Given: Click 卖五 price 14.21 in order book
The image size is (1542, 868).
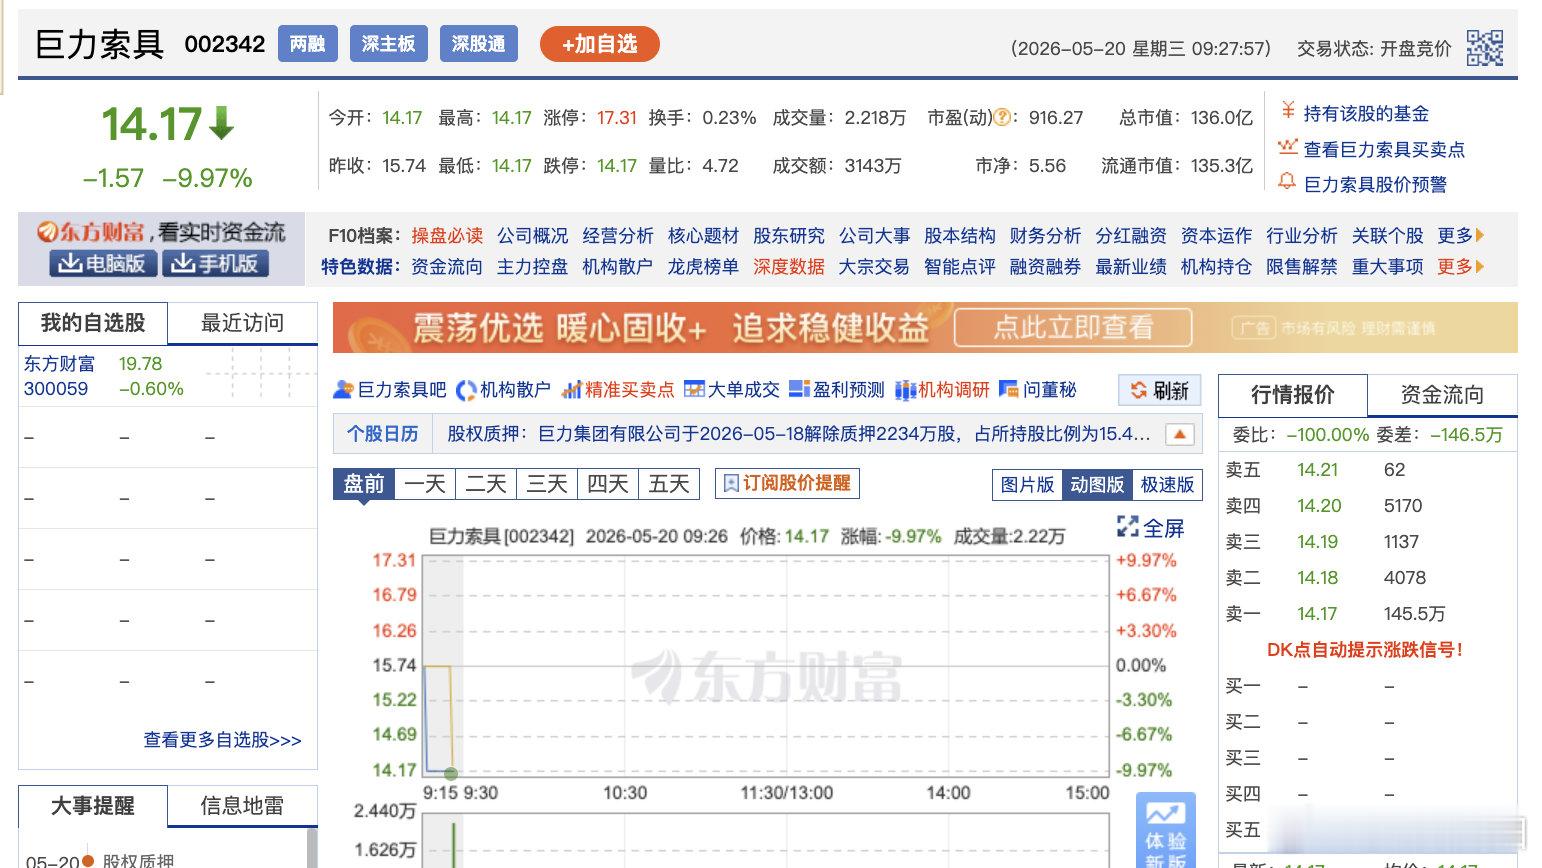Looking at the screenshot, I should (1317, 470).
